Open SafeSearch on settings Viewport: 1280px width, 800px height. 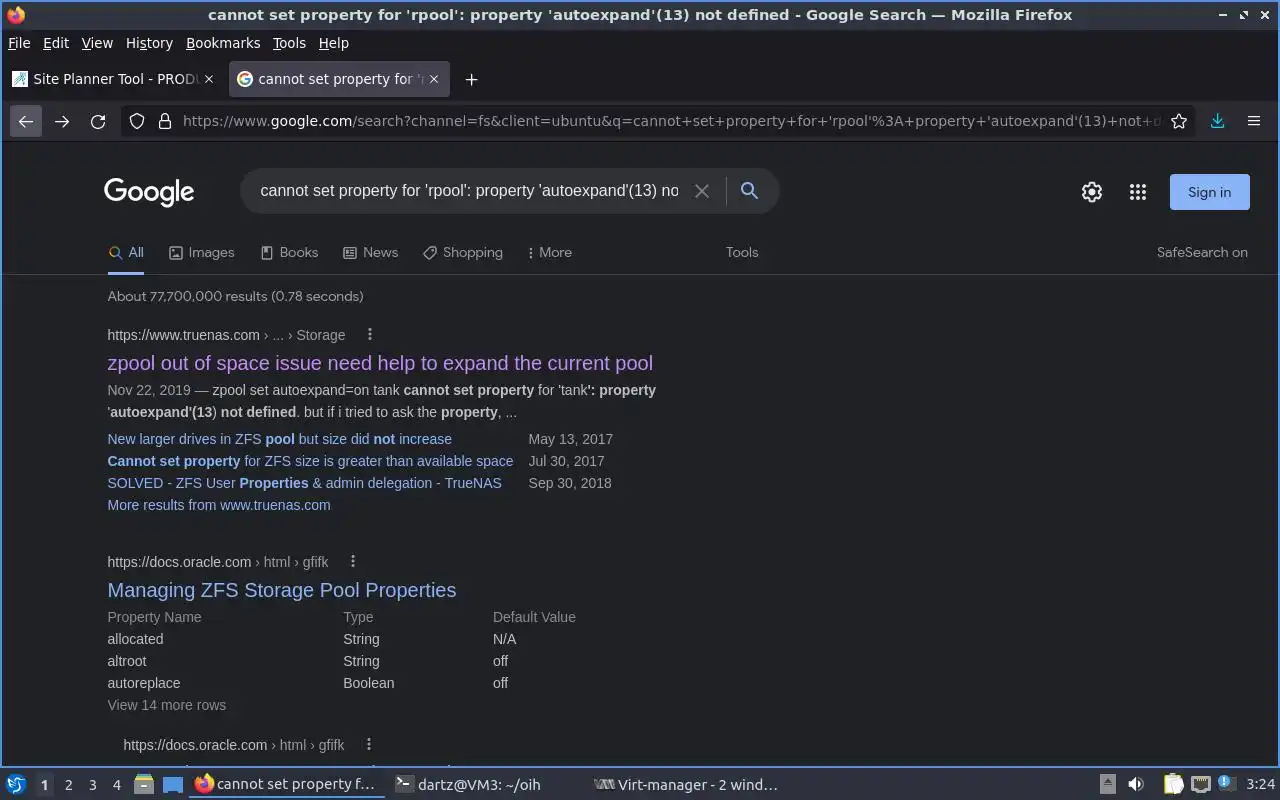click(x=1202, y=252)
